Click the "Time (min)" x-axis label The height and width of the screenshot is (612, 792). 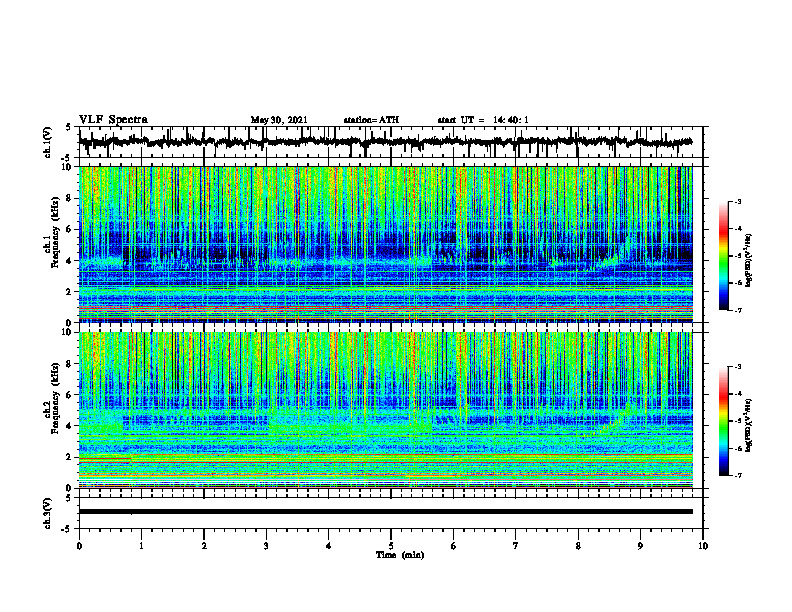click(x=400, y=555)
